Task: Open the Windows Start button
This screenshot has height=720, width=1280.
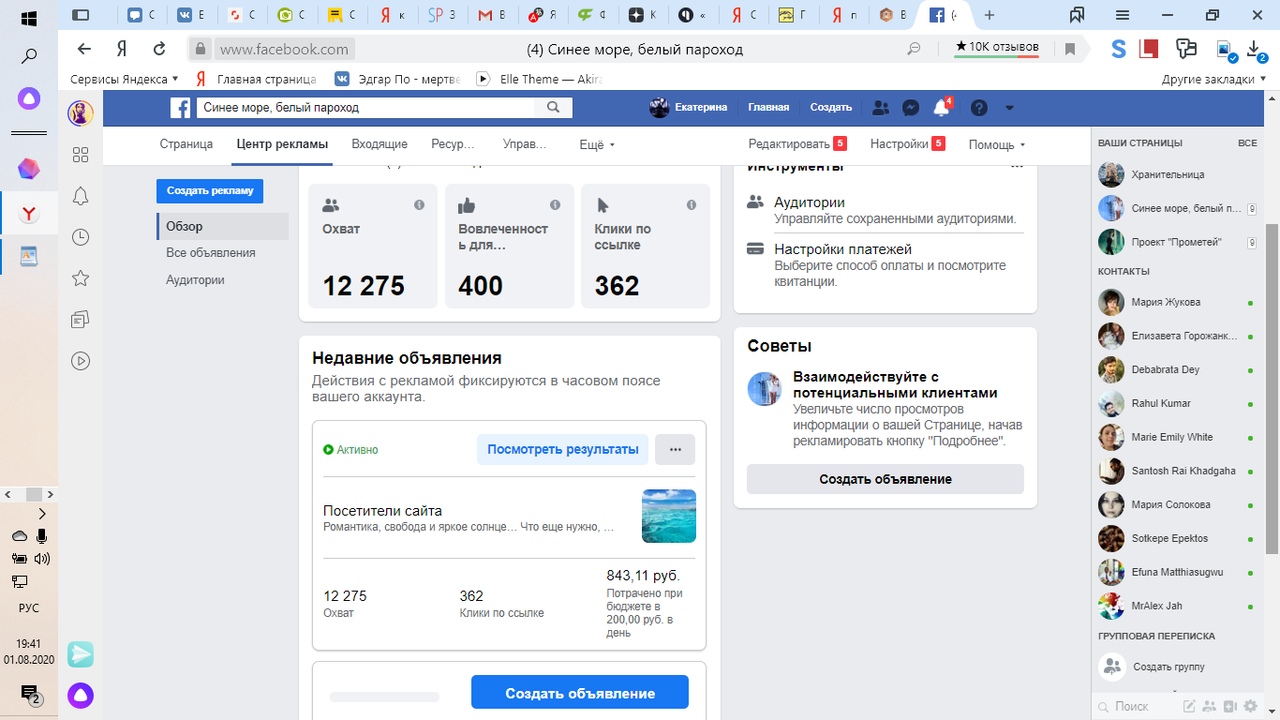Action: (x=29, y=18)
